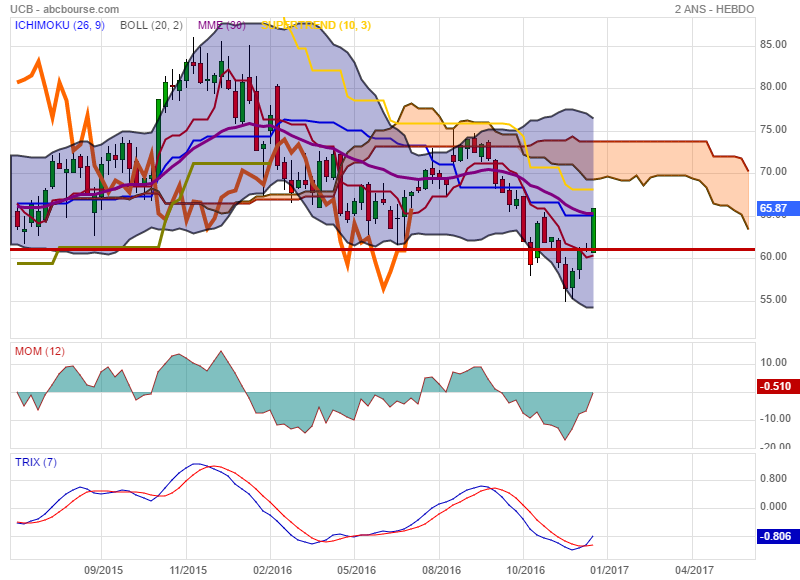Click the 11/2015 date axis label
The image size is (800, 580).
point(188,570)
